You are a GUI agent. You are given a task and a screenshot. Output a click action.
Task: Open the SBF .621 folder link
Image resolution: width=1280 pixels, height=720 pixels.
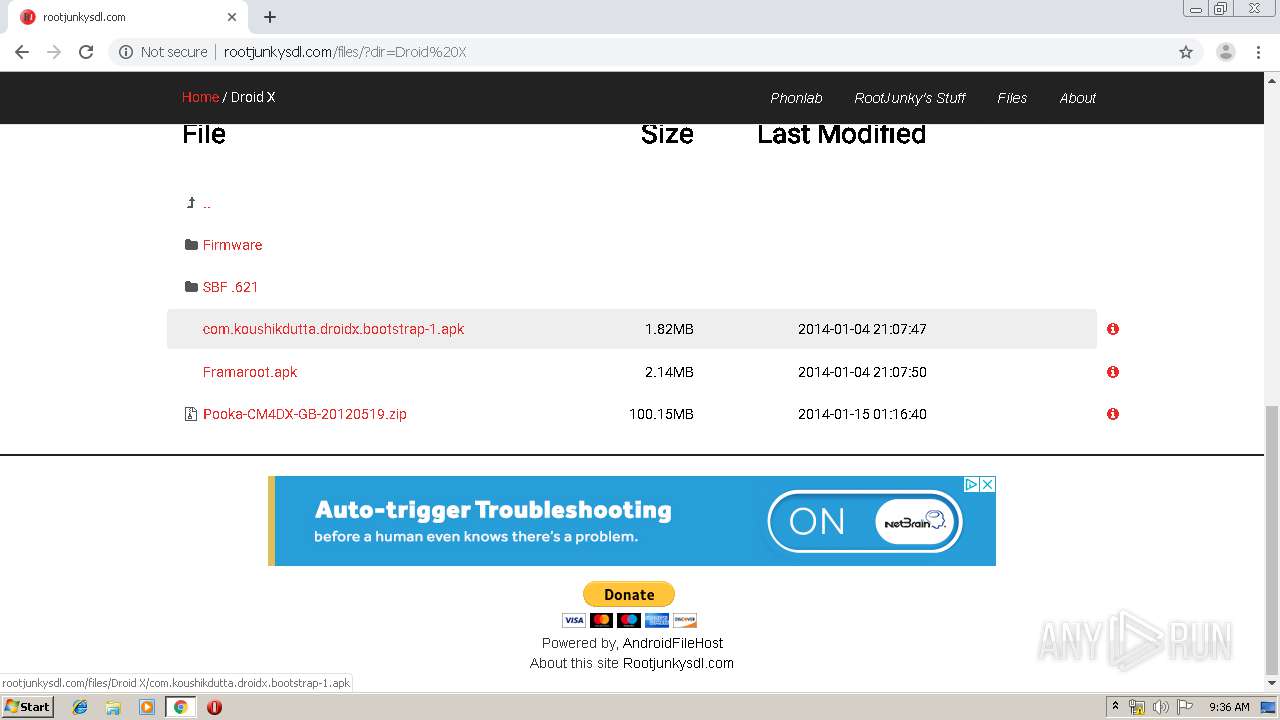point(230,287)
